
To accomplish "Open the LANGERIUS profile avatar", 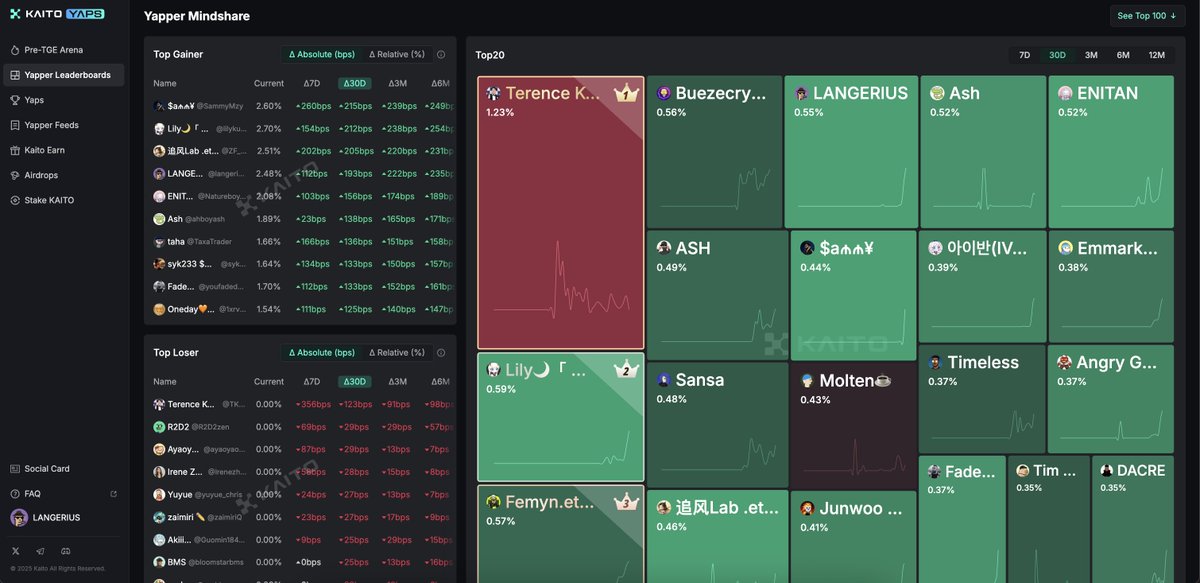I will tap(19, 518).
